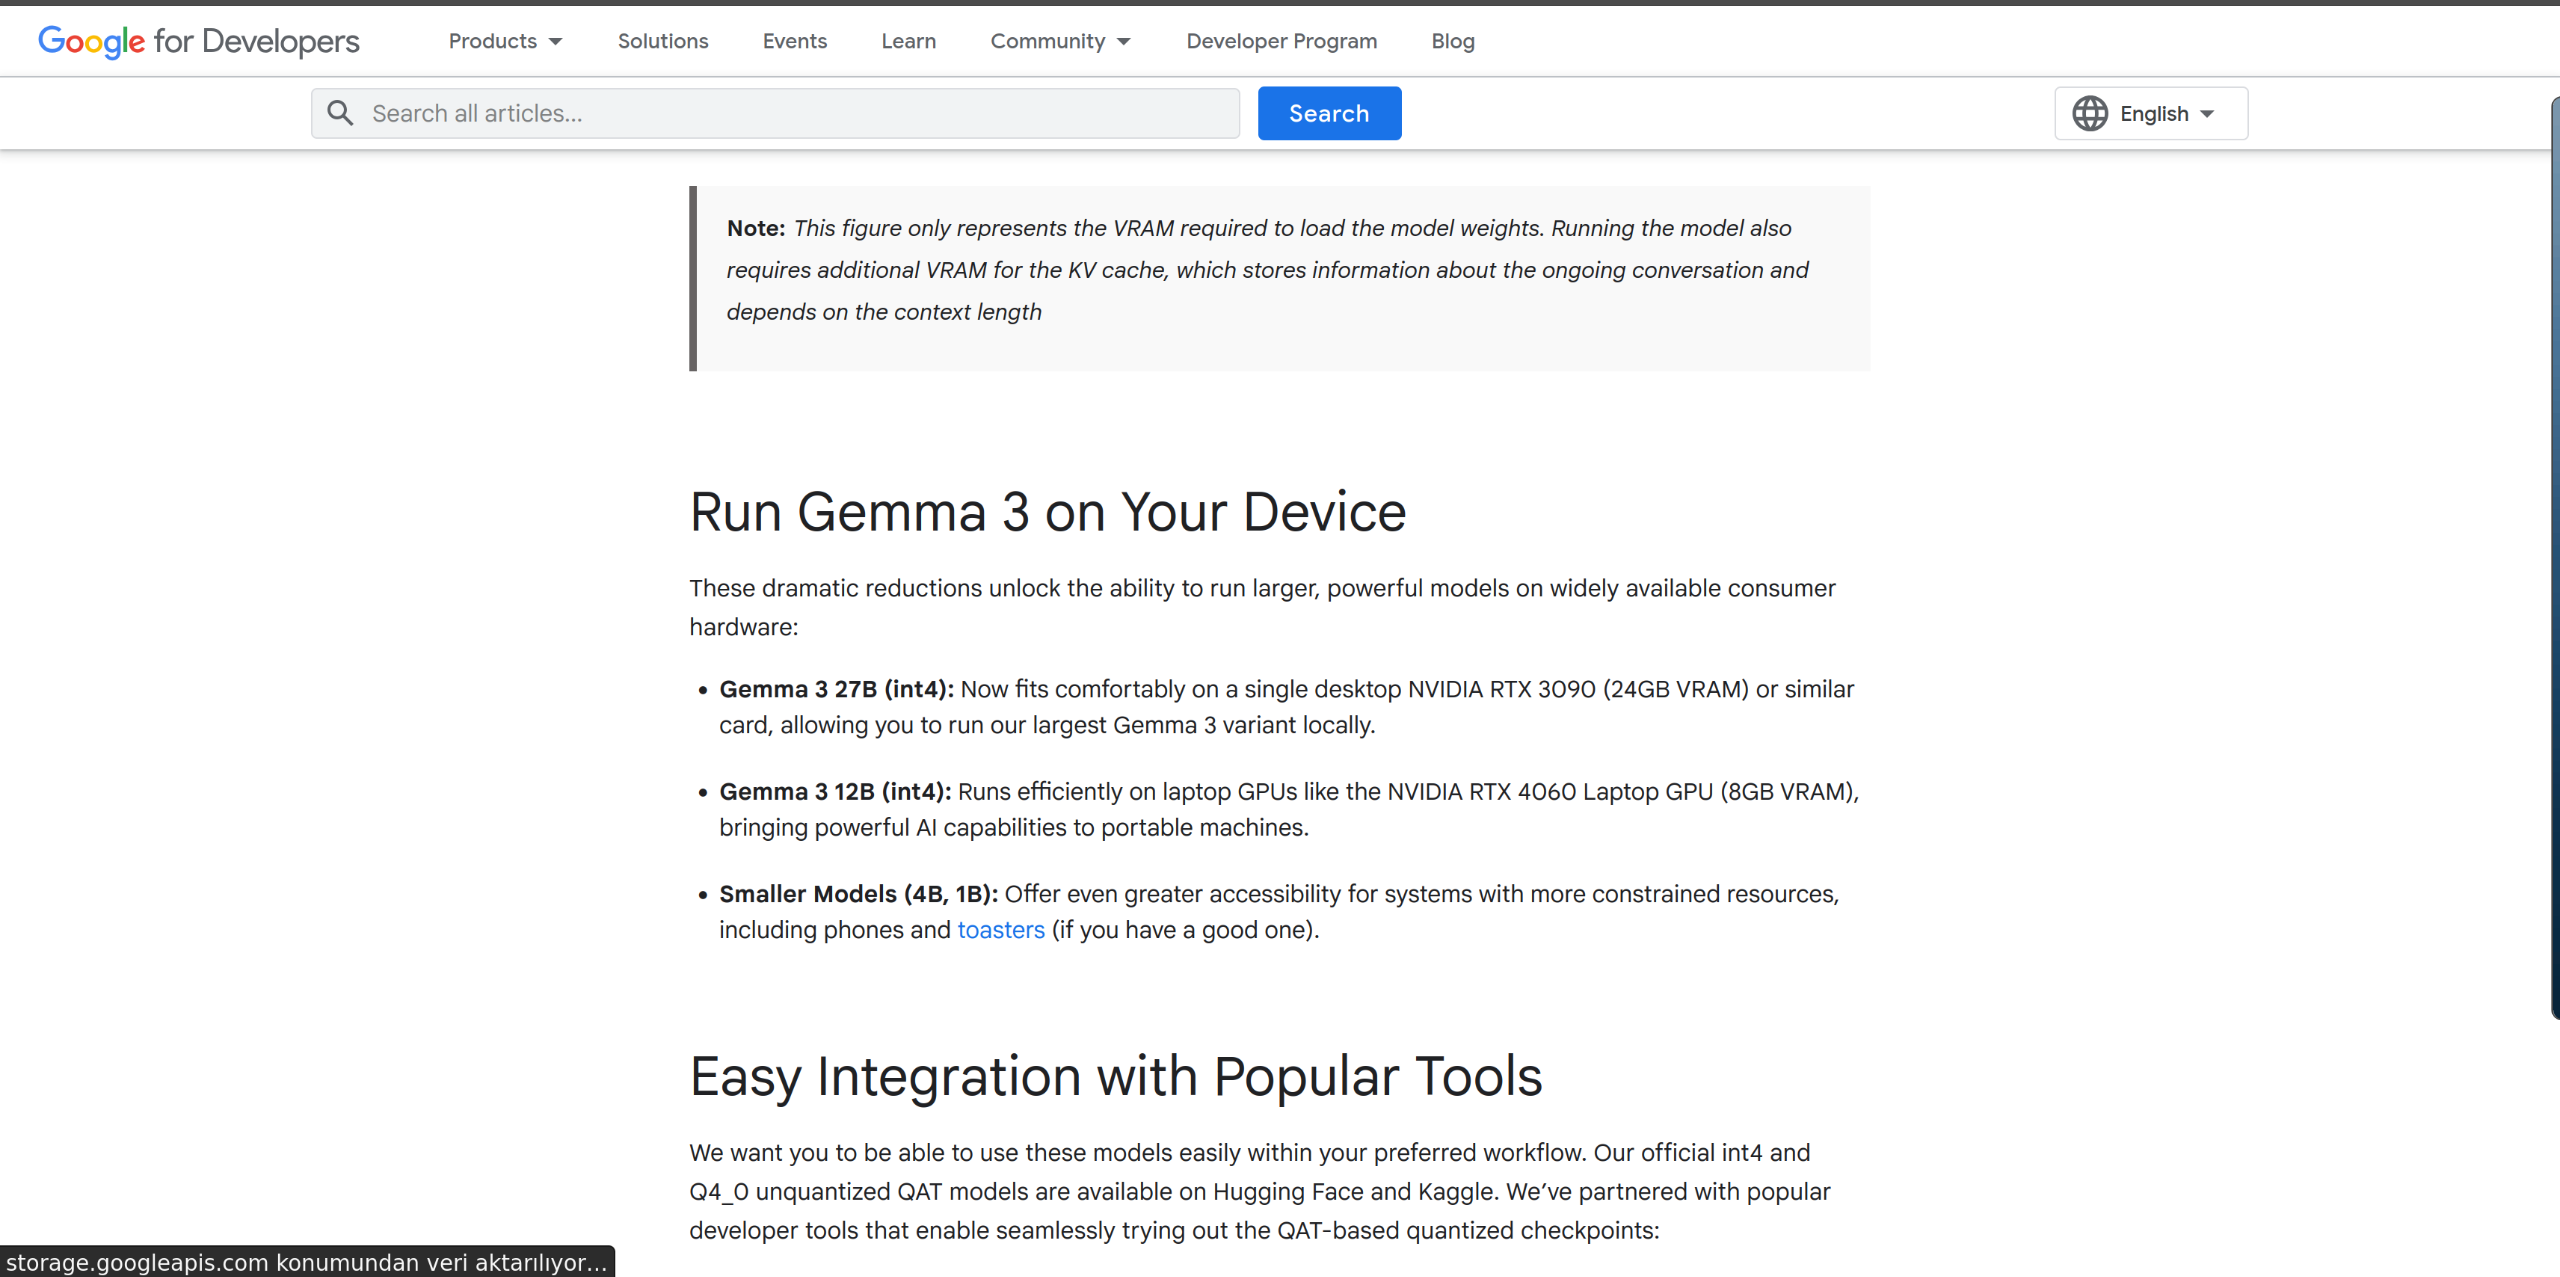Screen dimensions: 2560x1277
Task: Click the page vertical scrollbar
Action: 2554,560
